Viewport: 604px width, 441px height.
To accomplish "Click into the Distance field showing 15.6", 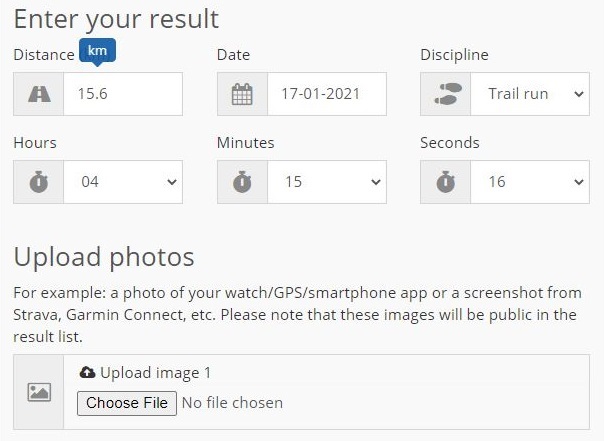I will click(x=123, y=94).
